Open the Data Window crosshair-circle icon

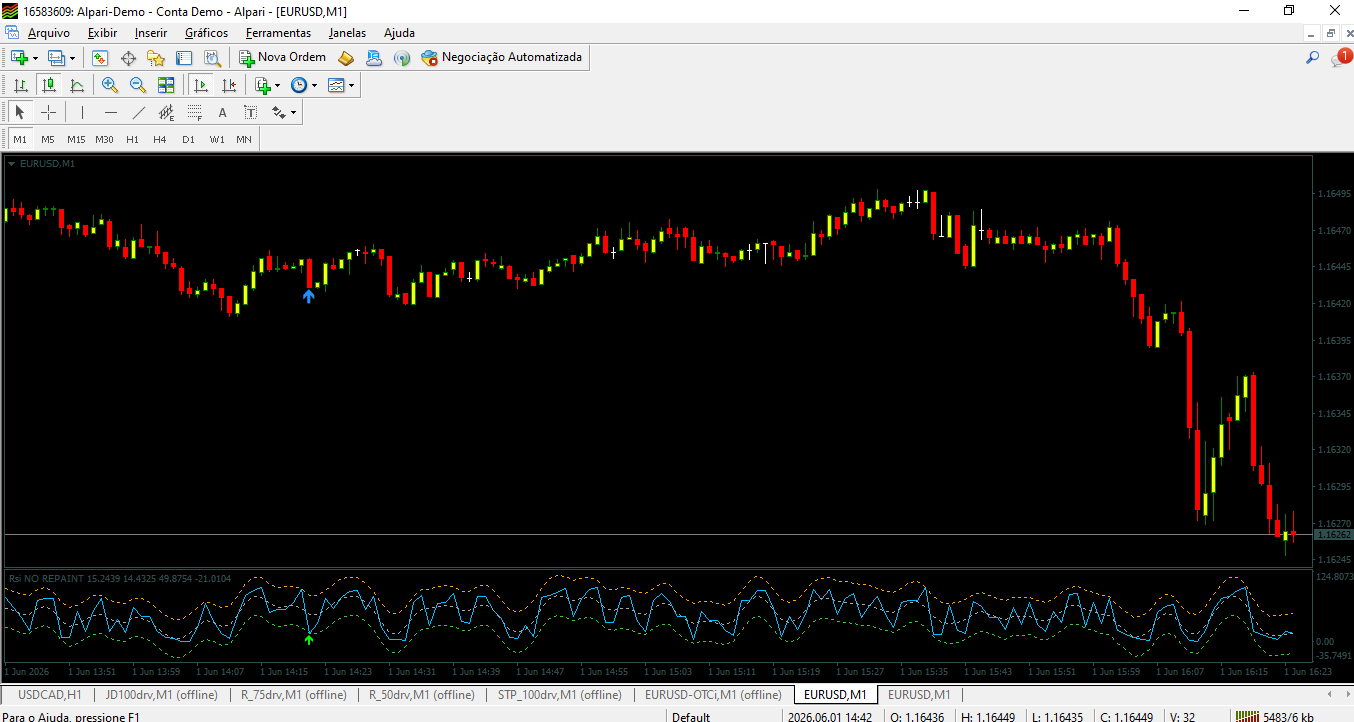pos(128,58)
